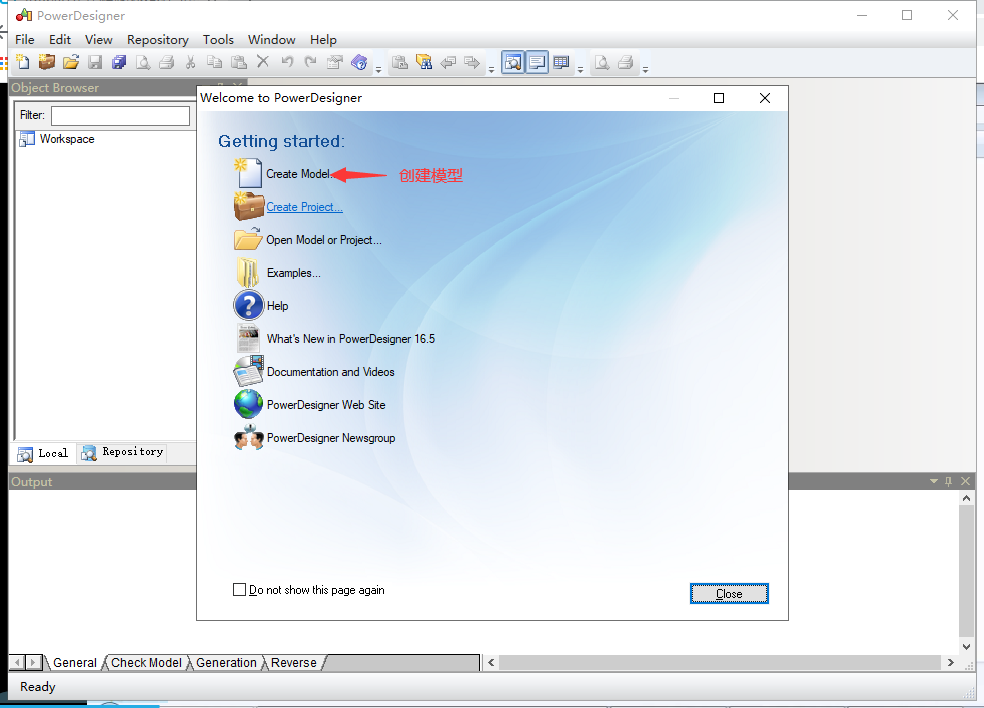The height and width of the screenshot is (708, 984).
Task: Click the last printer icon in toolbar
Action: [x=626, y=62]
